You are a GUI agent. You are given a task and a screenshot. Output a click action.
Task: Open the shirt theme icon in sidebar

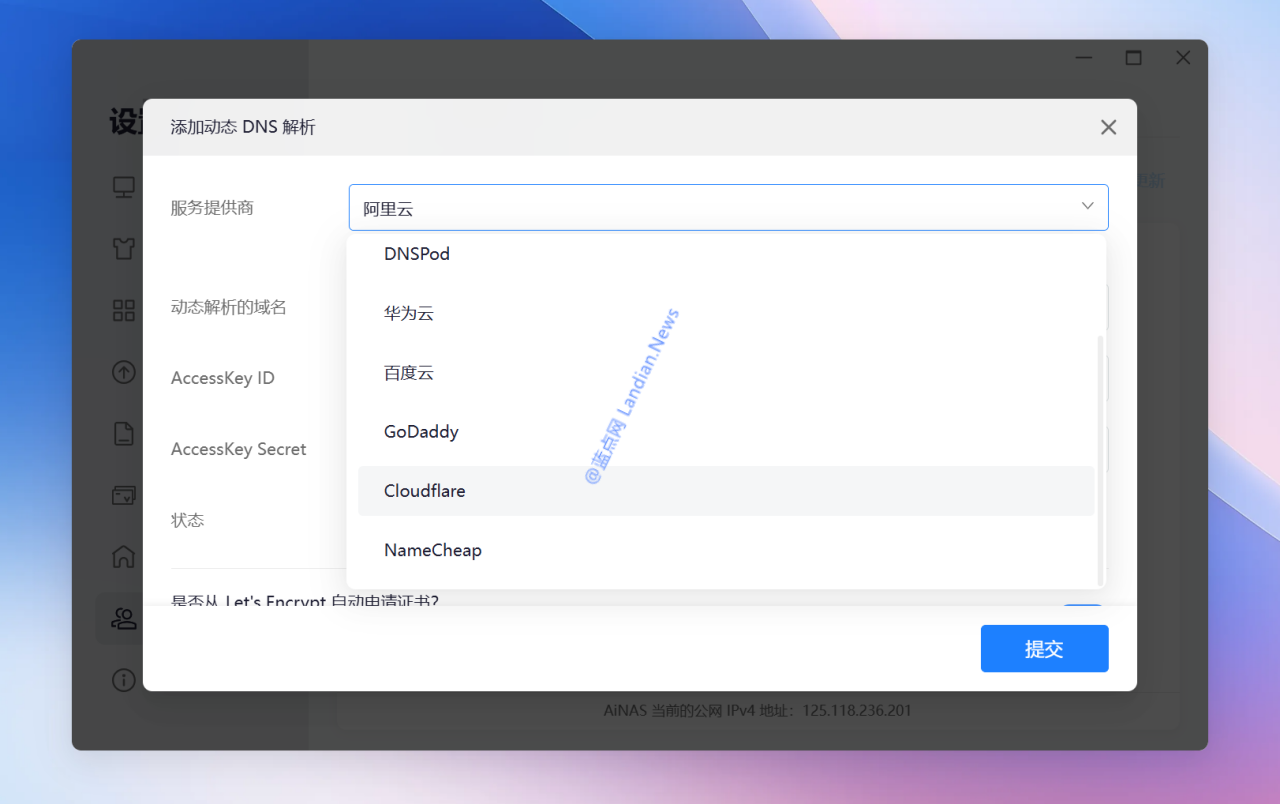point(124,249)
